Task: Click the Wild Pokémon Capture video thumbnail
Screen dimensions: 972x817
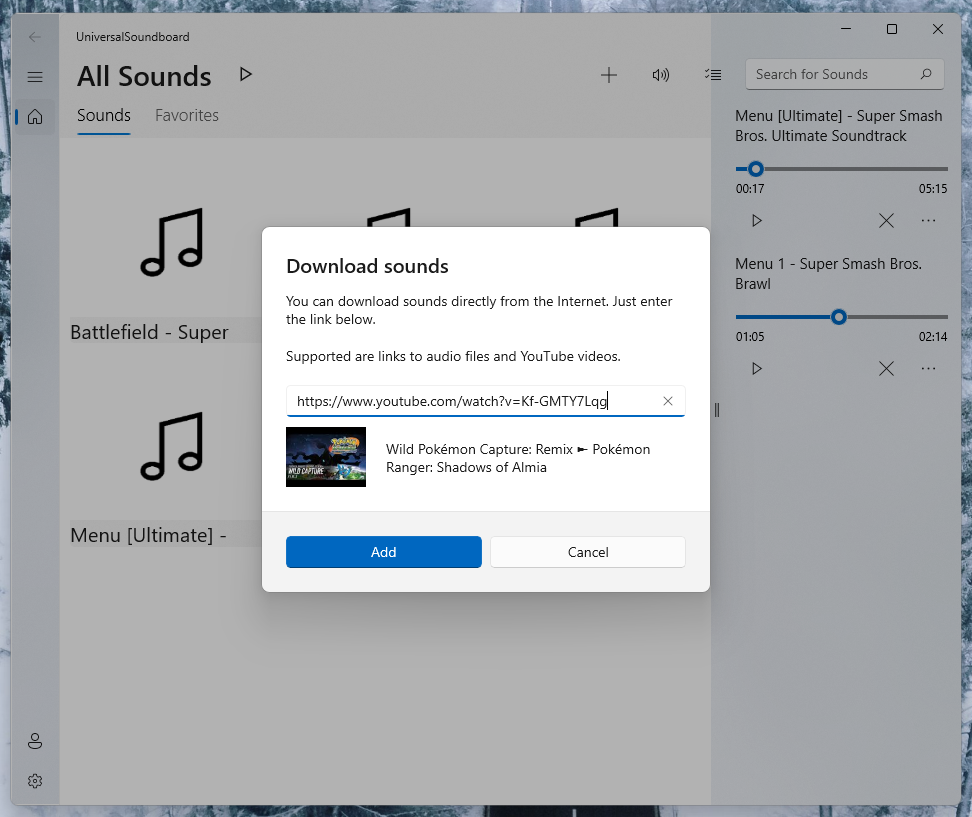Action: point(325,457)
